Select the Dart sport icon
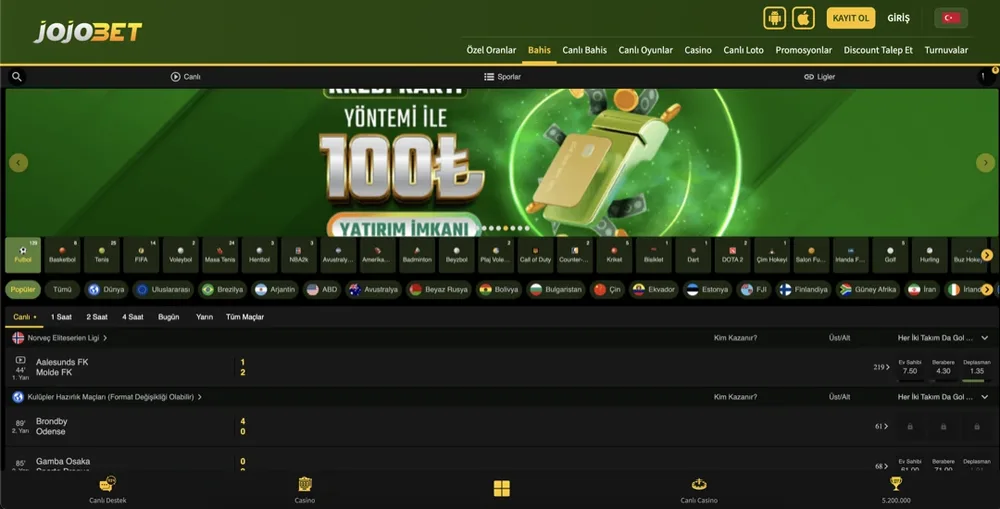 (693, 254)
